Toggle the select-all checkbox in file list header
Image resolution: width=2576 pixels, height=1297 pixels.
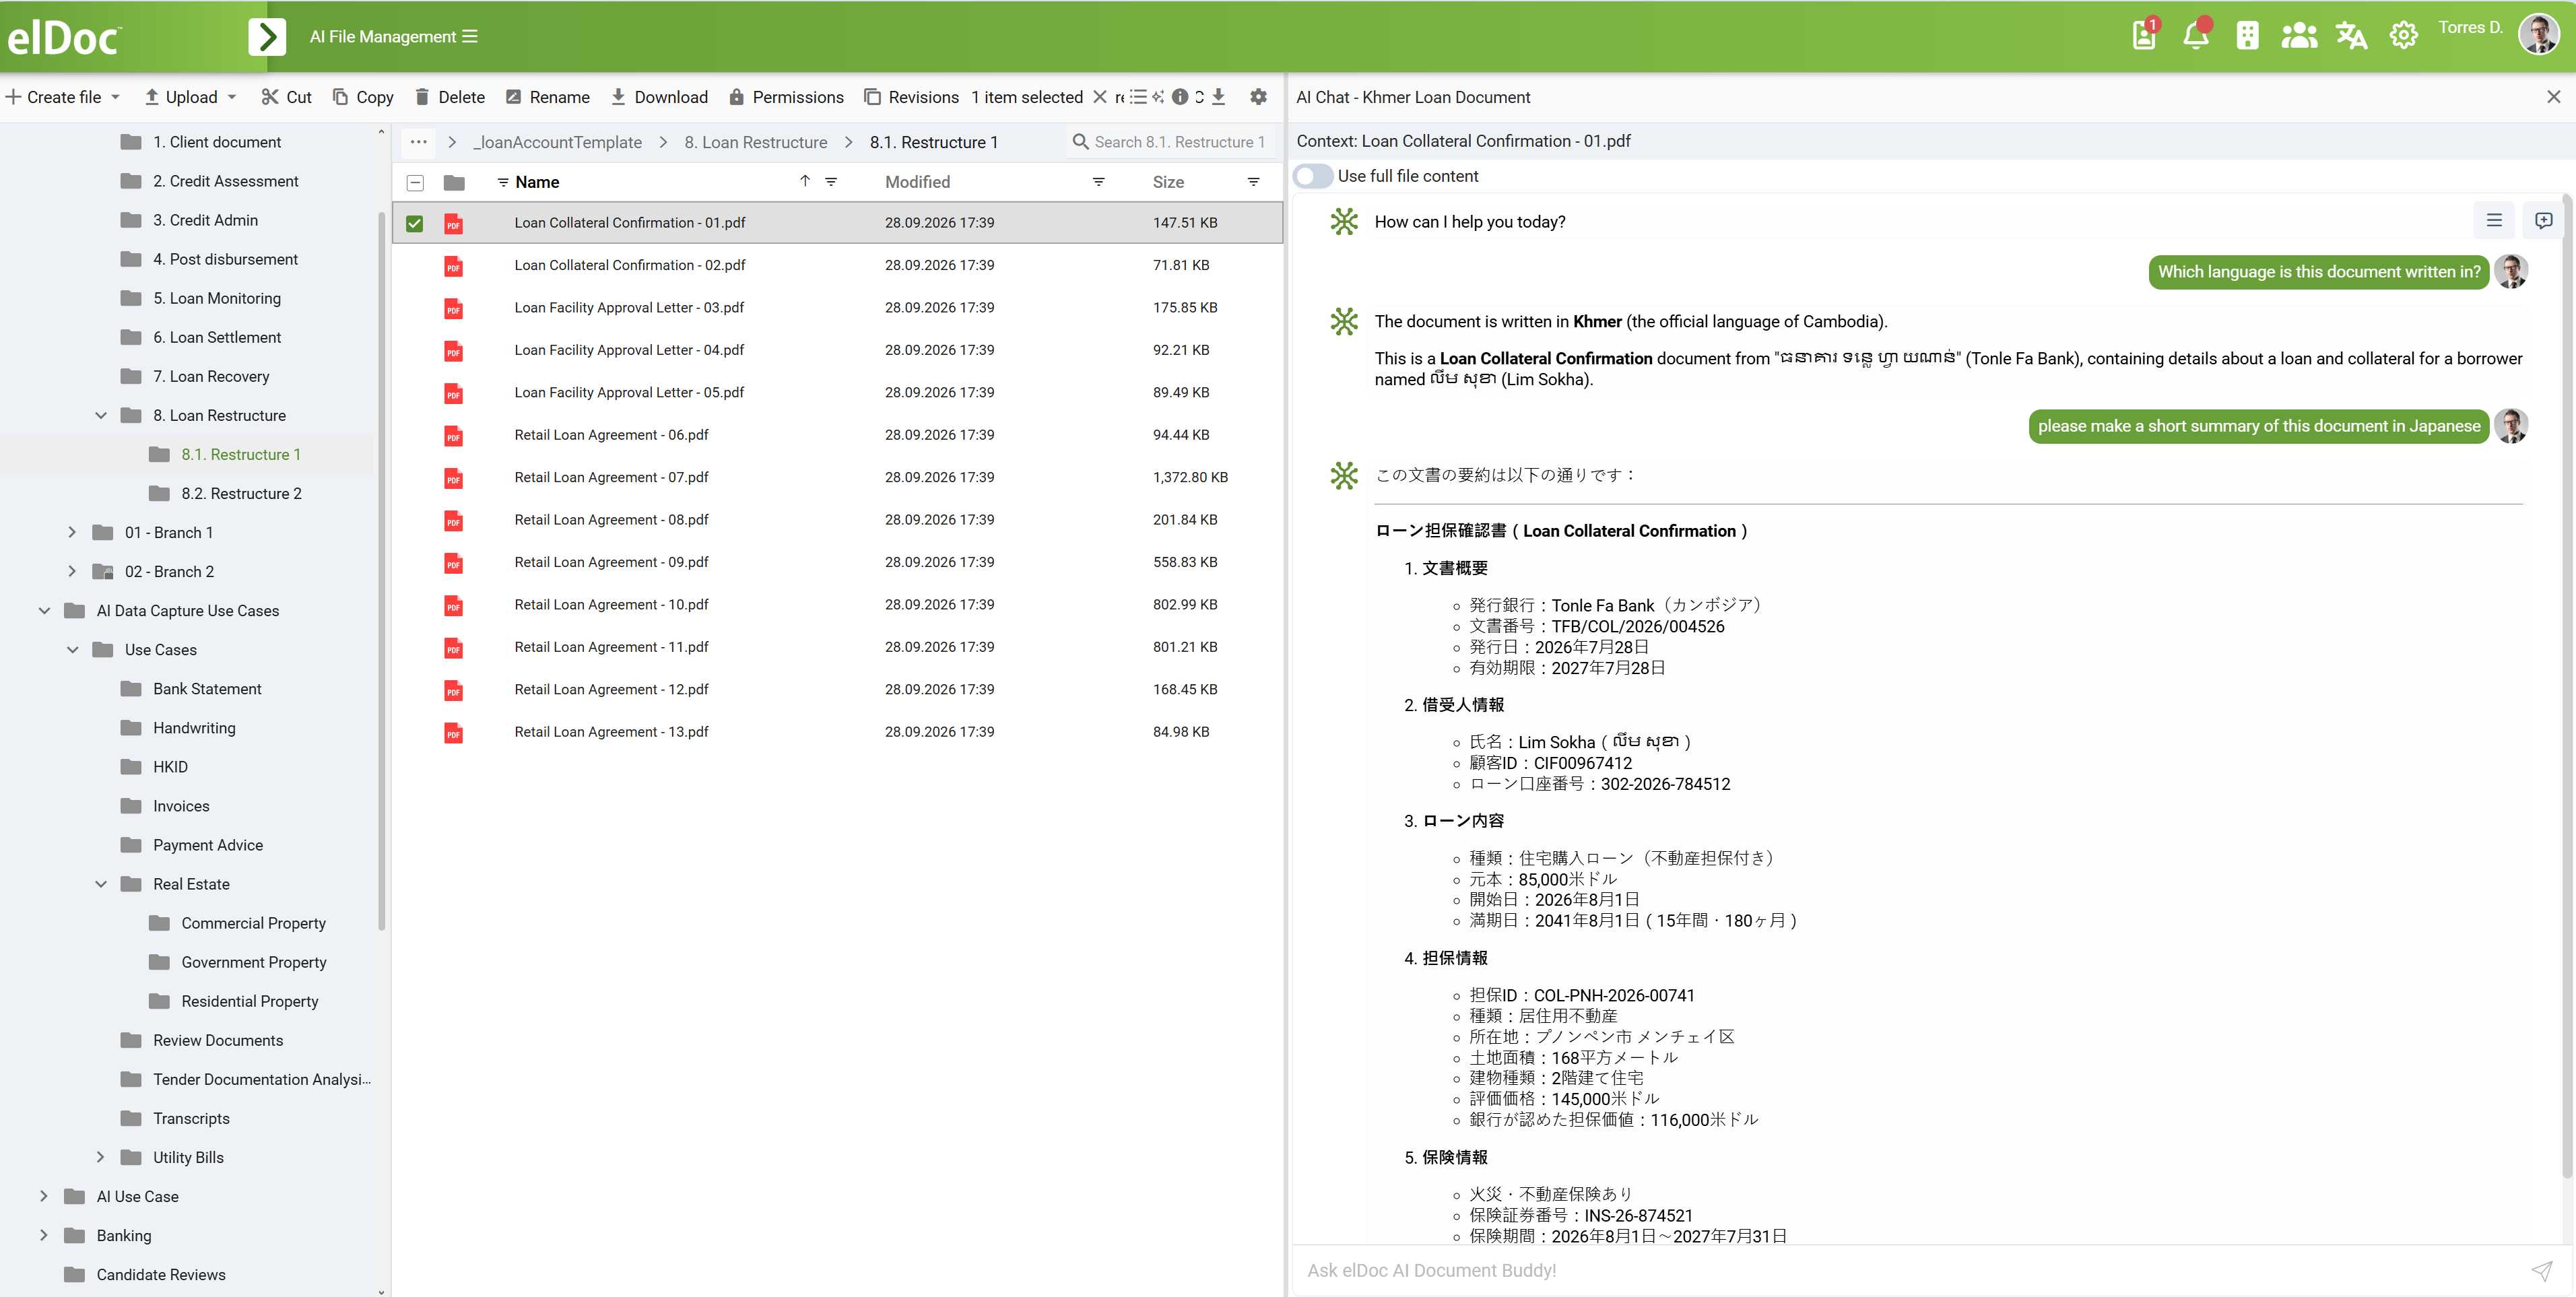415,183
